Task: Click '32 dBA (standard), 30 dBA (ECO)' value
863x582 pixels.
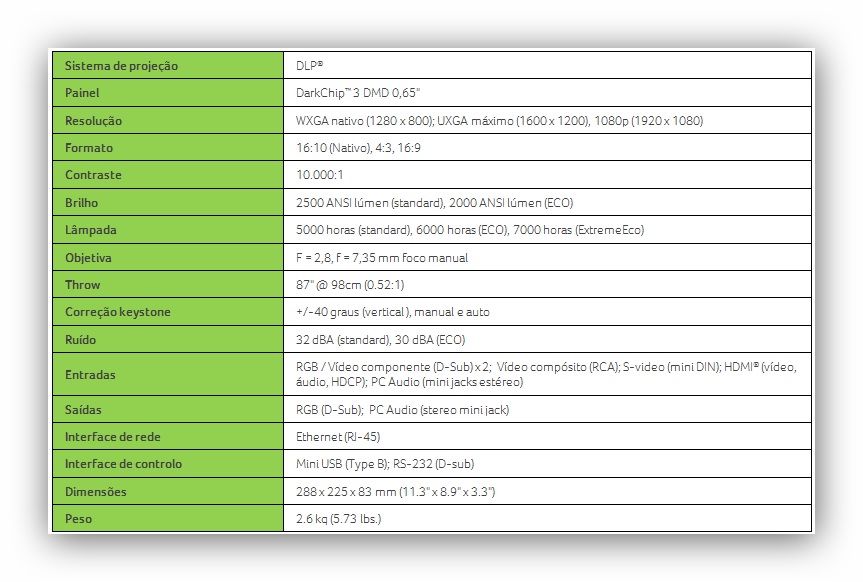Action: [x=380, y=340]
